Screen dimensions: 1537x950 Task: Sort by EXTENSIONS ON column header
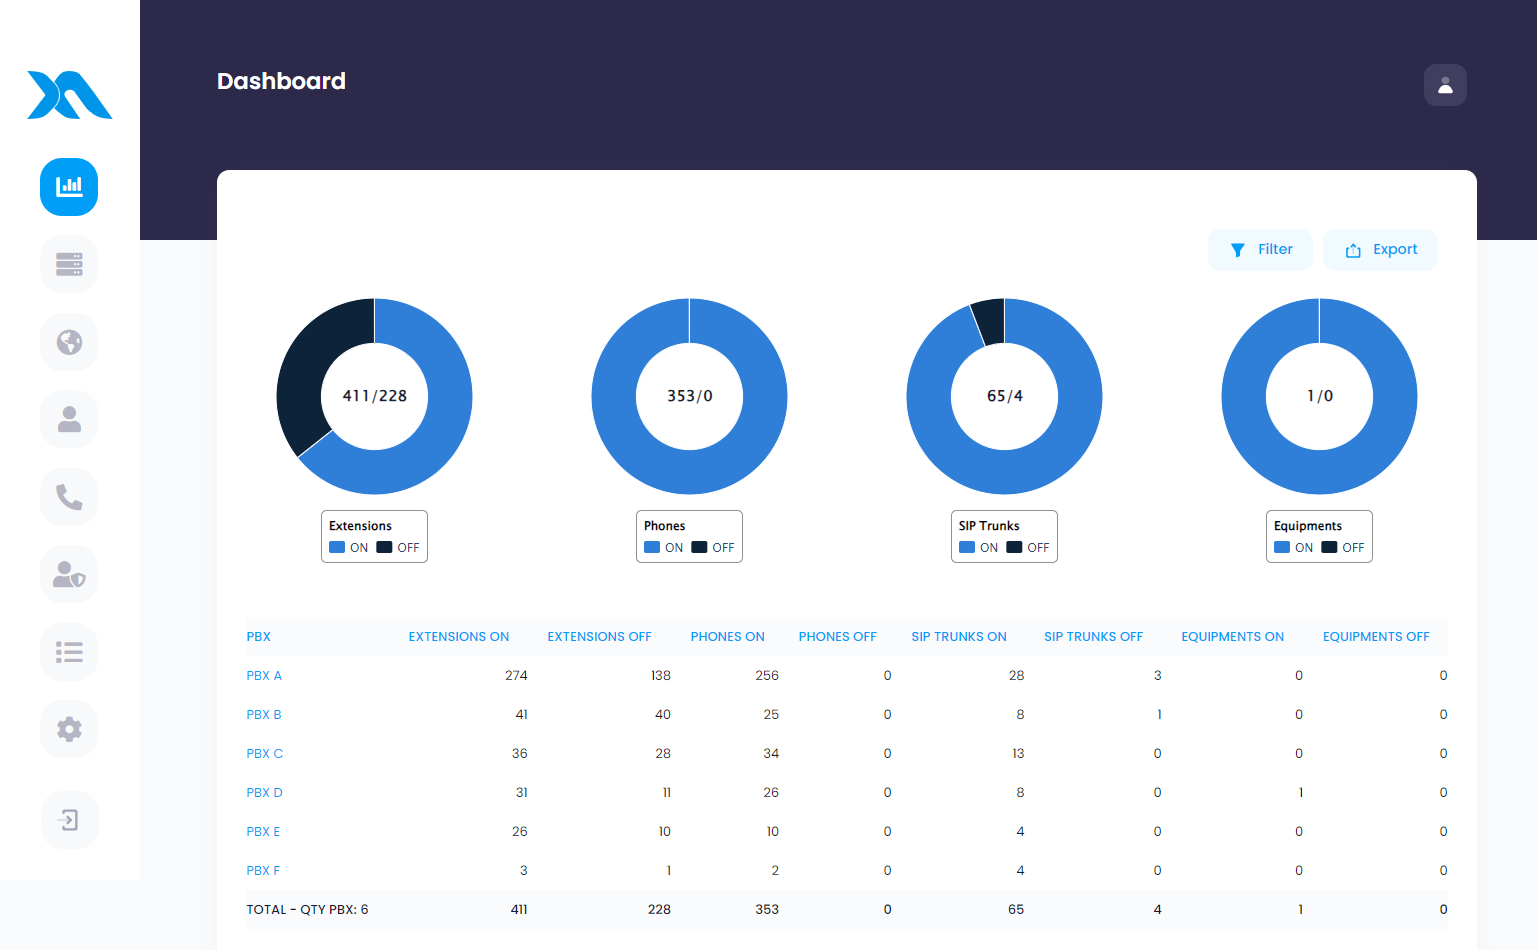pos(459,637)
